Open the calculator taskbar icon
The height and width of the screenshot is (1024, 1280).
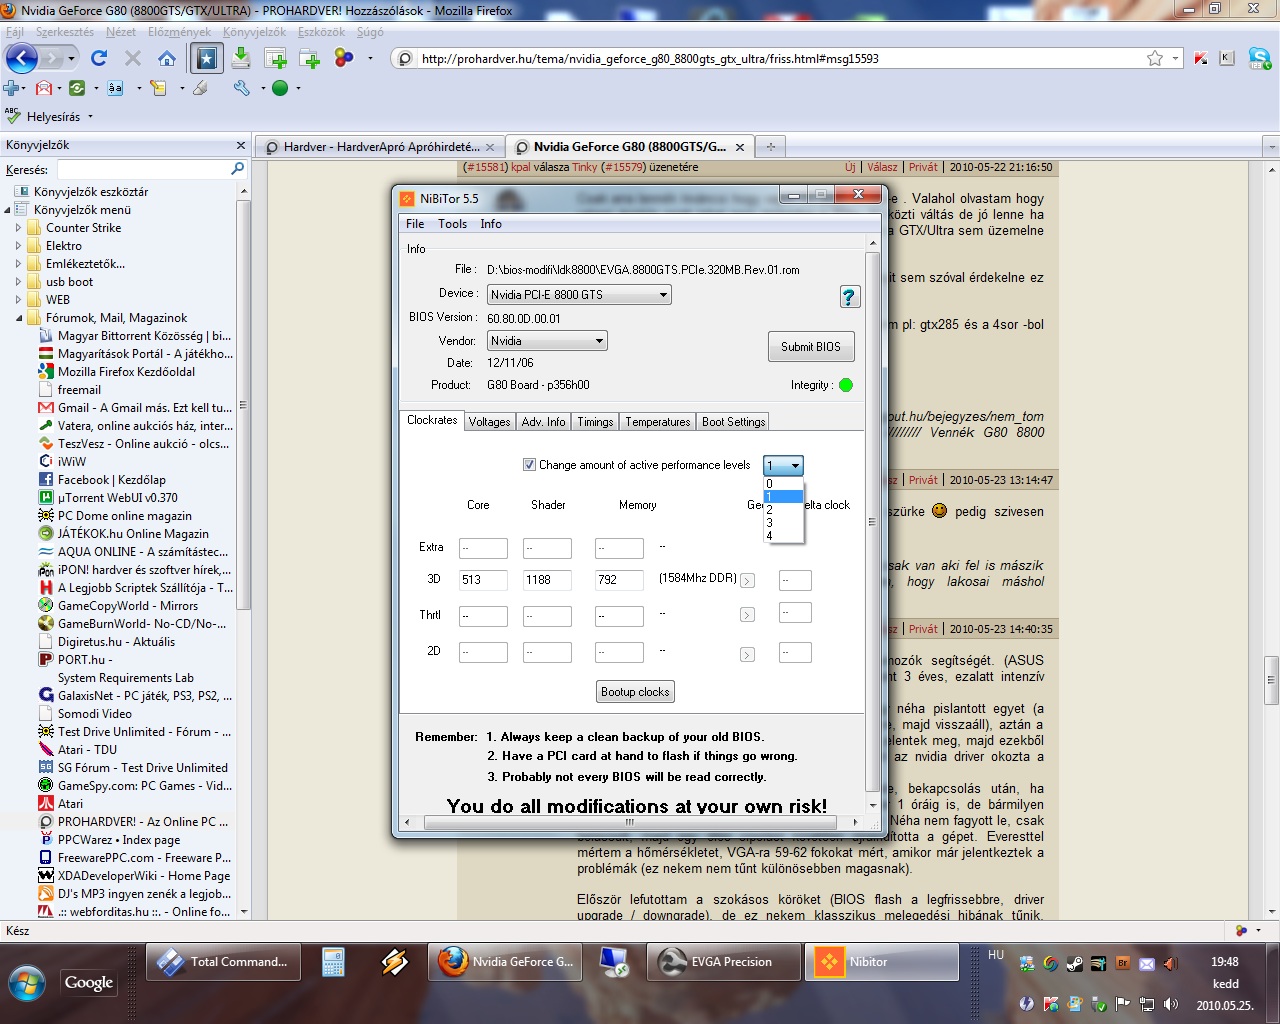pyautogui.click(x=333, y=962)
